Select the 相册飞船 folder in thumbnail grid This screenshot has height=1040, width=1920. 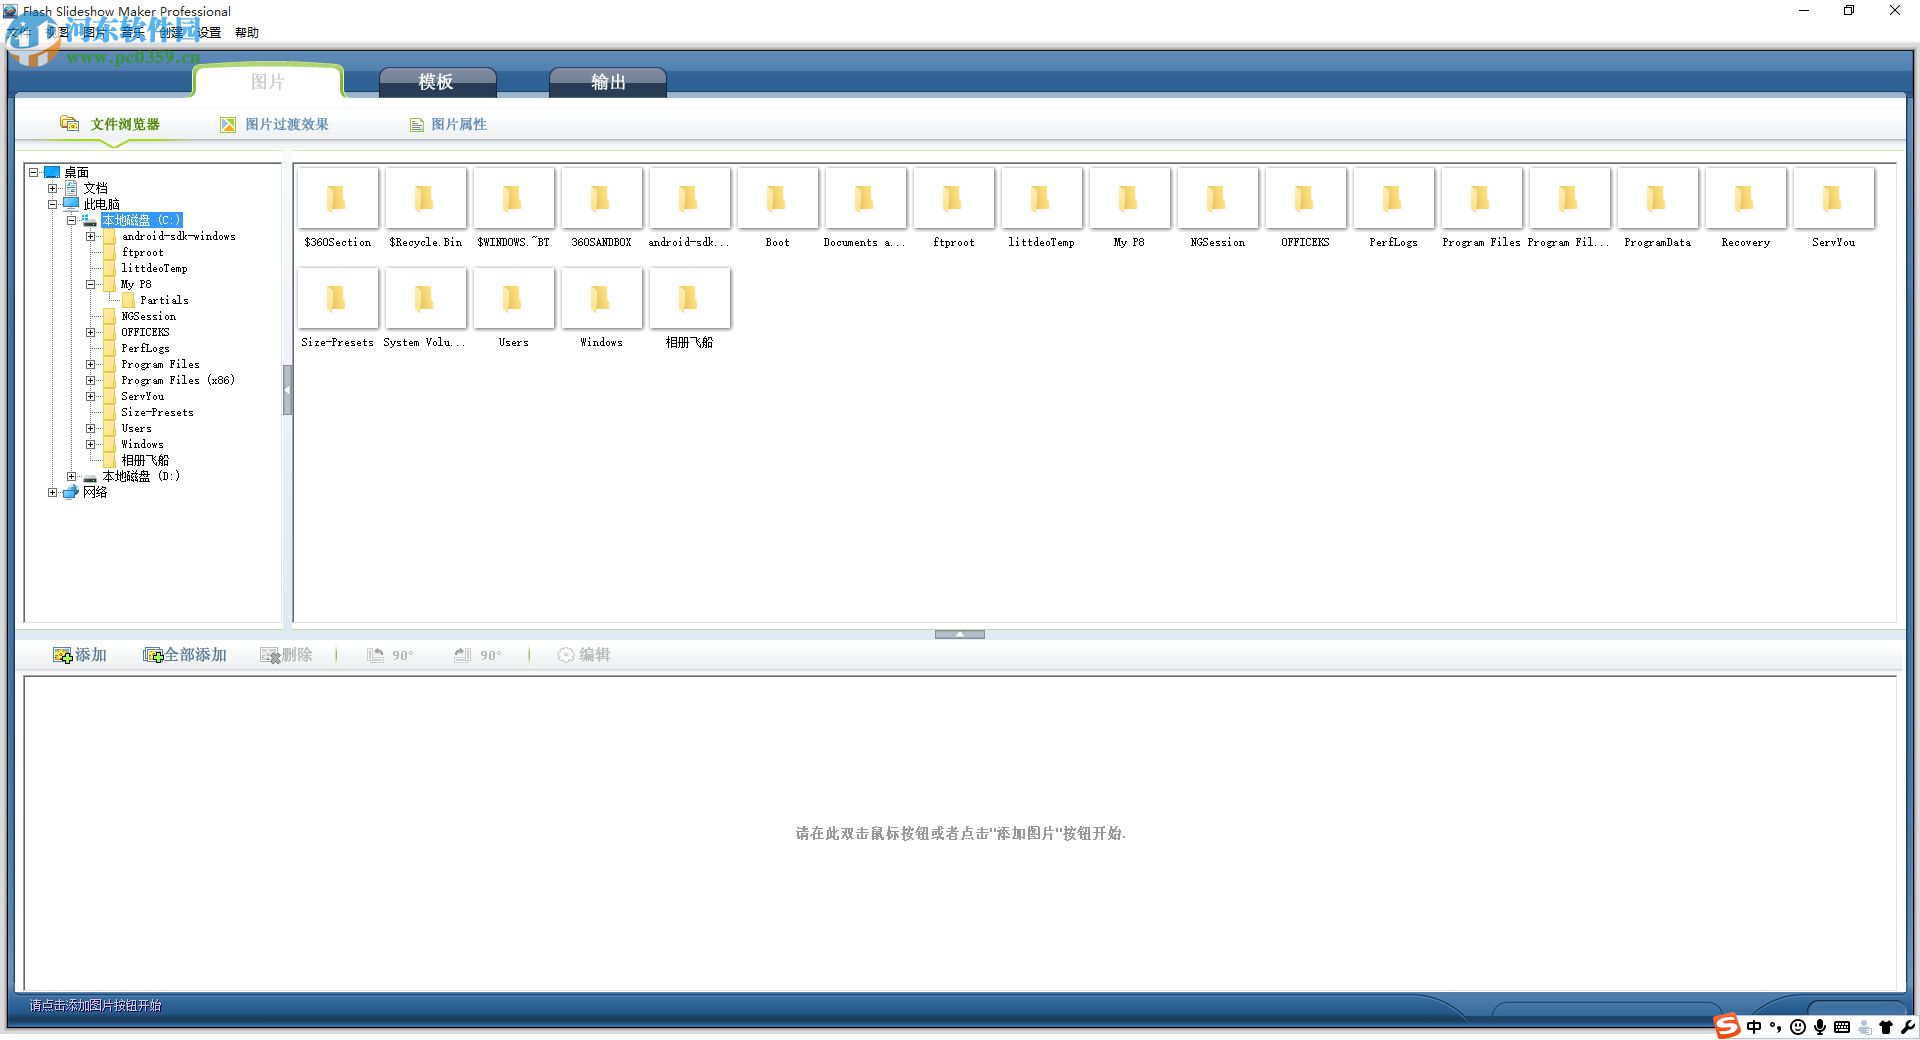pos(689,299)
